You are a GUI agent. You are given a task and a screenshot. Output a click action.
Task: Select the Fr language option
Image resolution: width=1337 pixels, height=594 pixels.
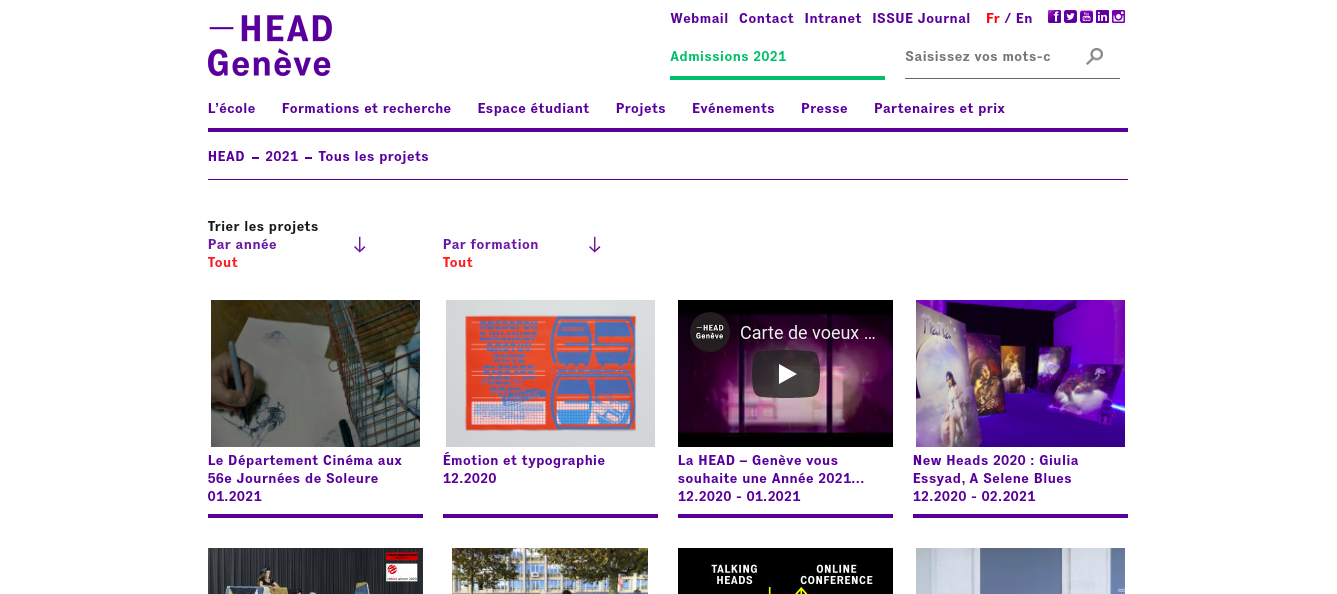tap(992, 18)
